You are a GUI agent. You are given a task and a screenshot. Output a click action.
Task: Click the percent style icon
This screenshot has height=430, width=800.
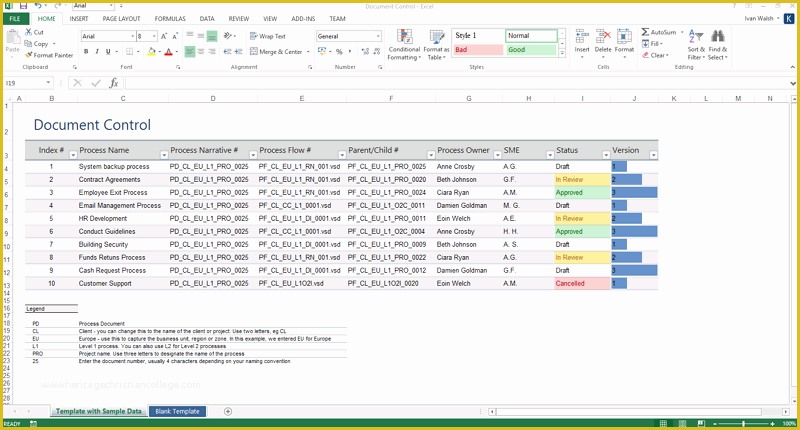tap(339, 52)
